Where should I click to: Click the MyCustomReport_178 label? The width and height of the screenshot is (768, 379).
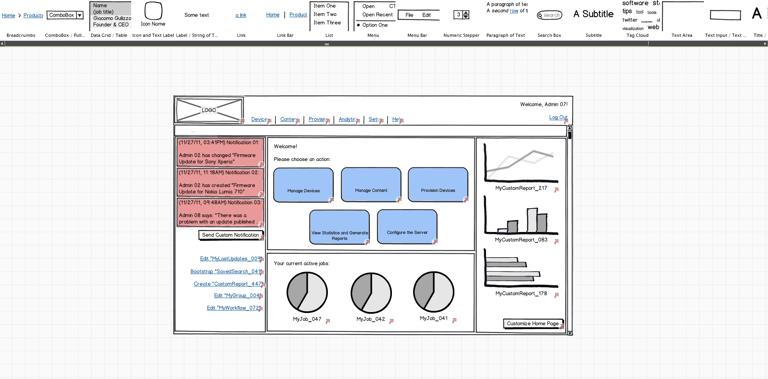coord(521,293)
